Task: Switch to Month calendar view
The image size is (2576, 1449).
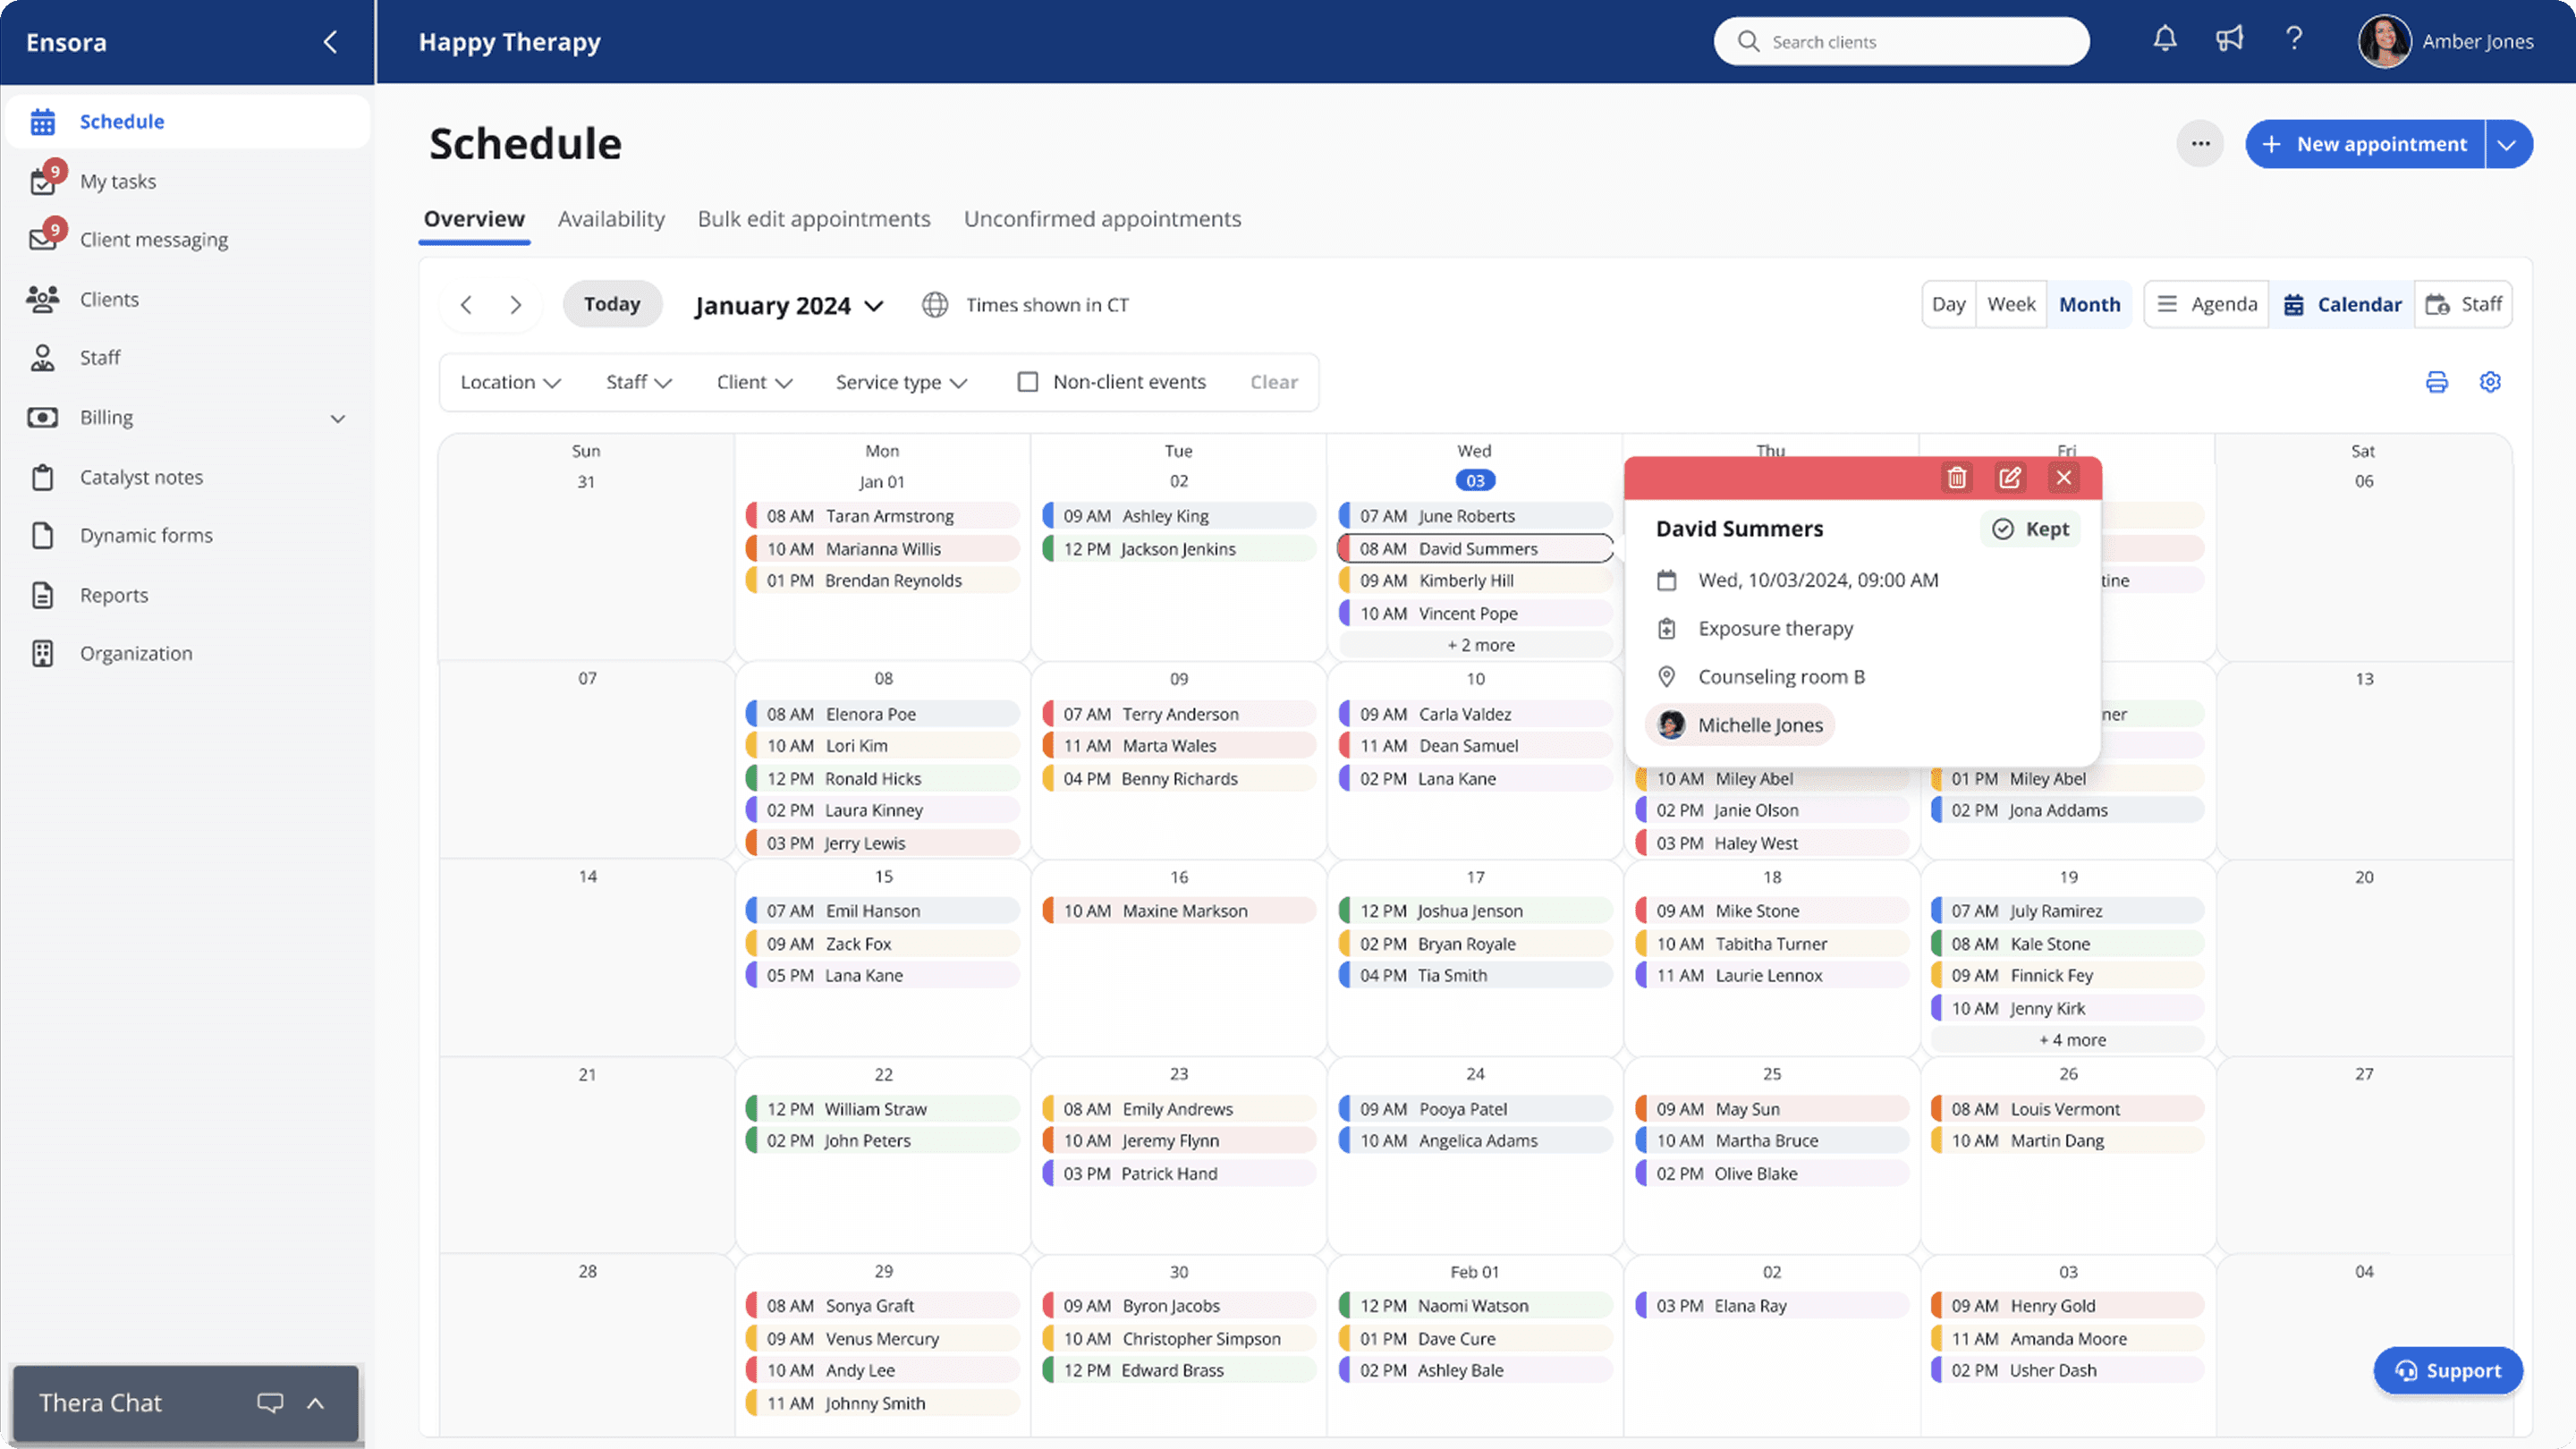Action: tap(2089, 304)
